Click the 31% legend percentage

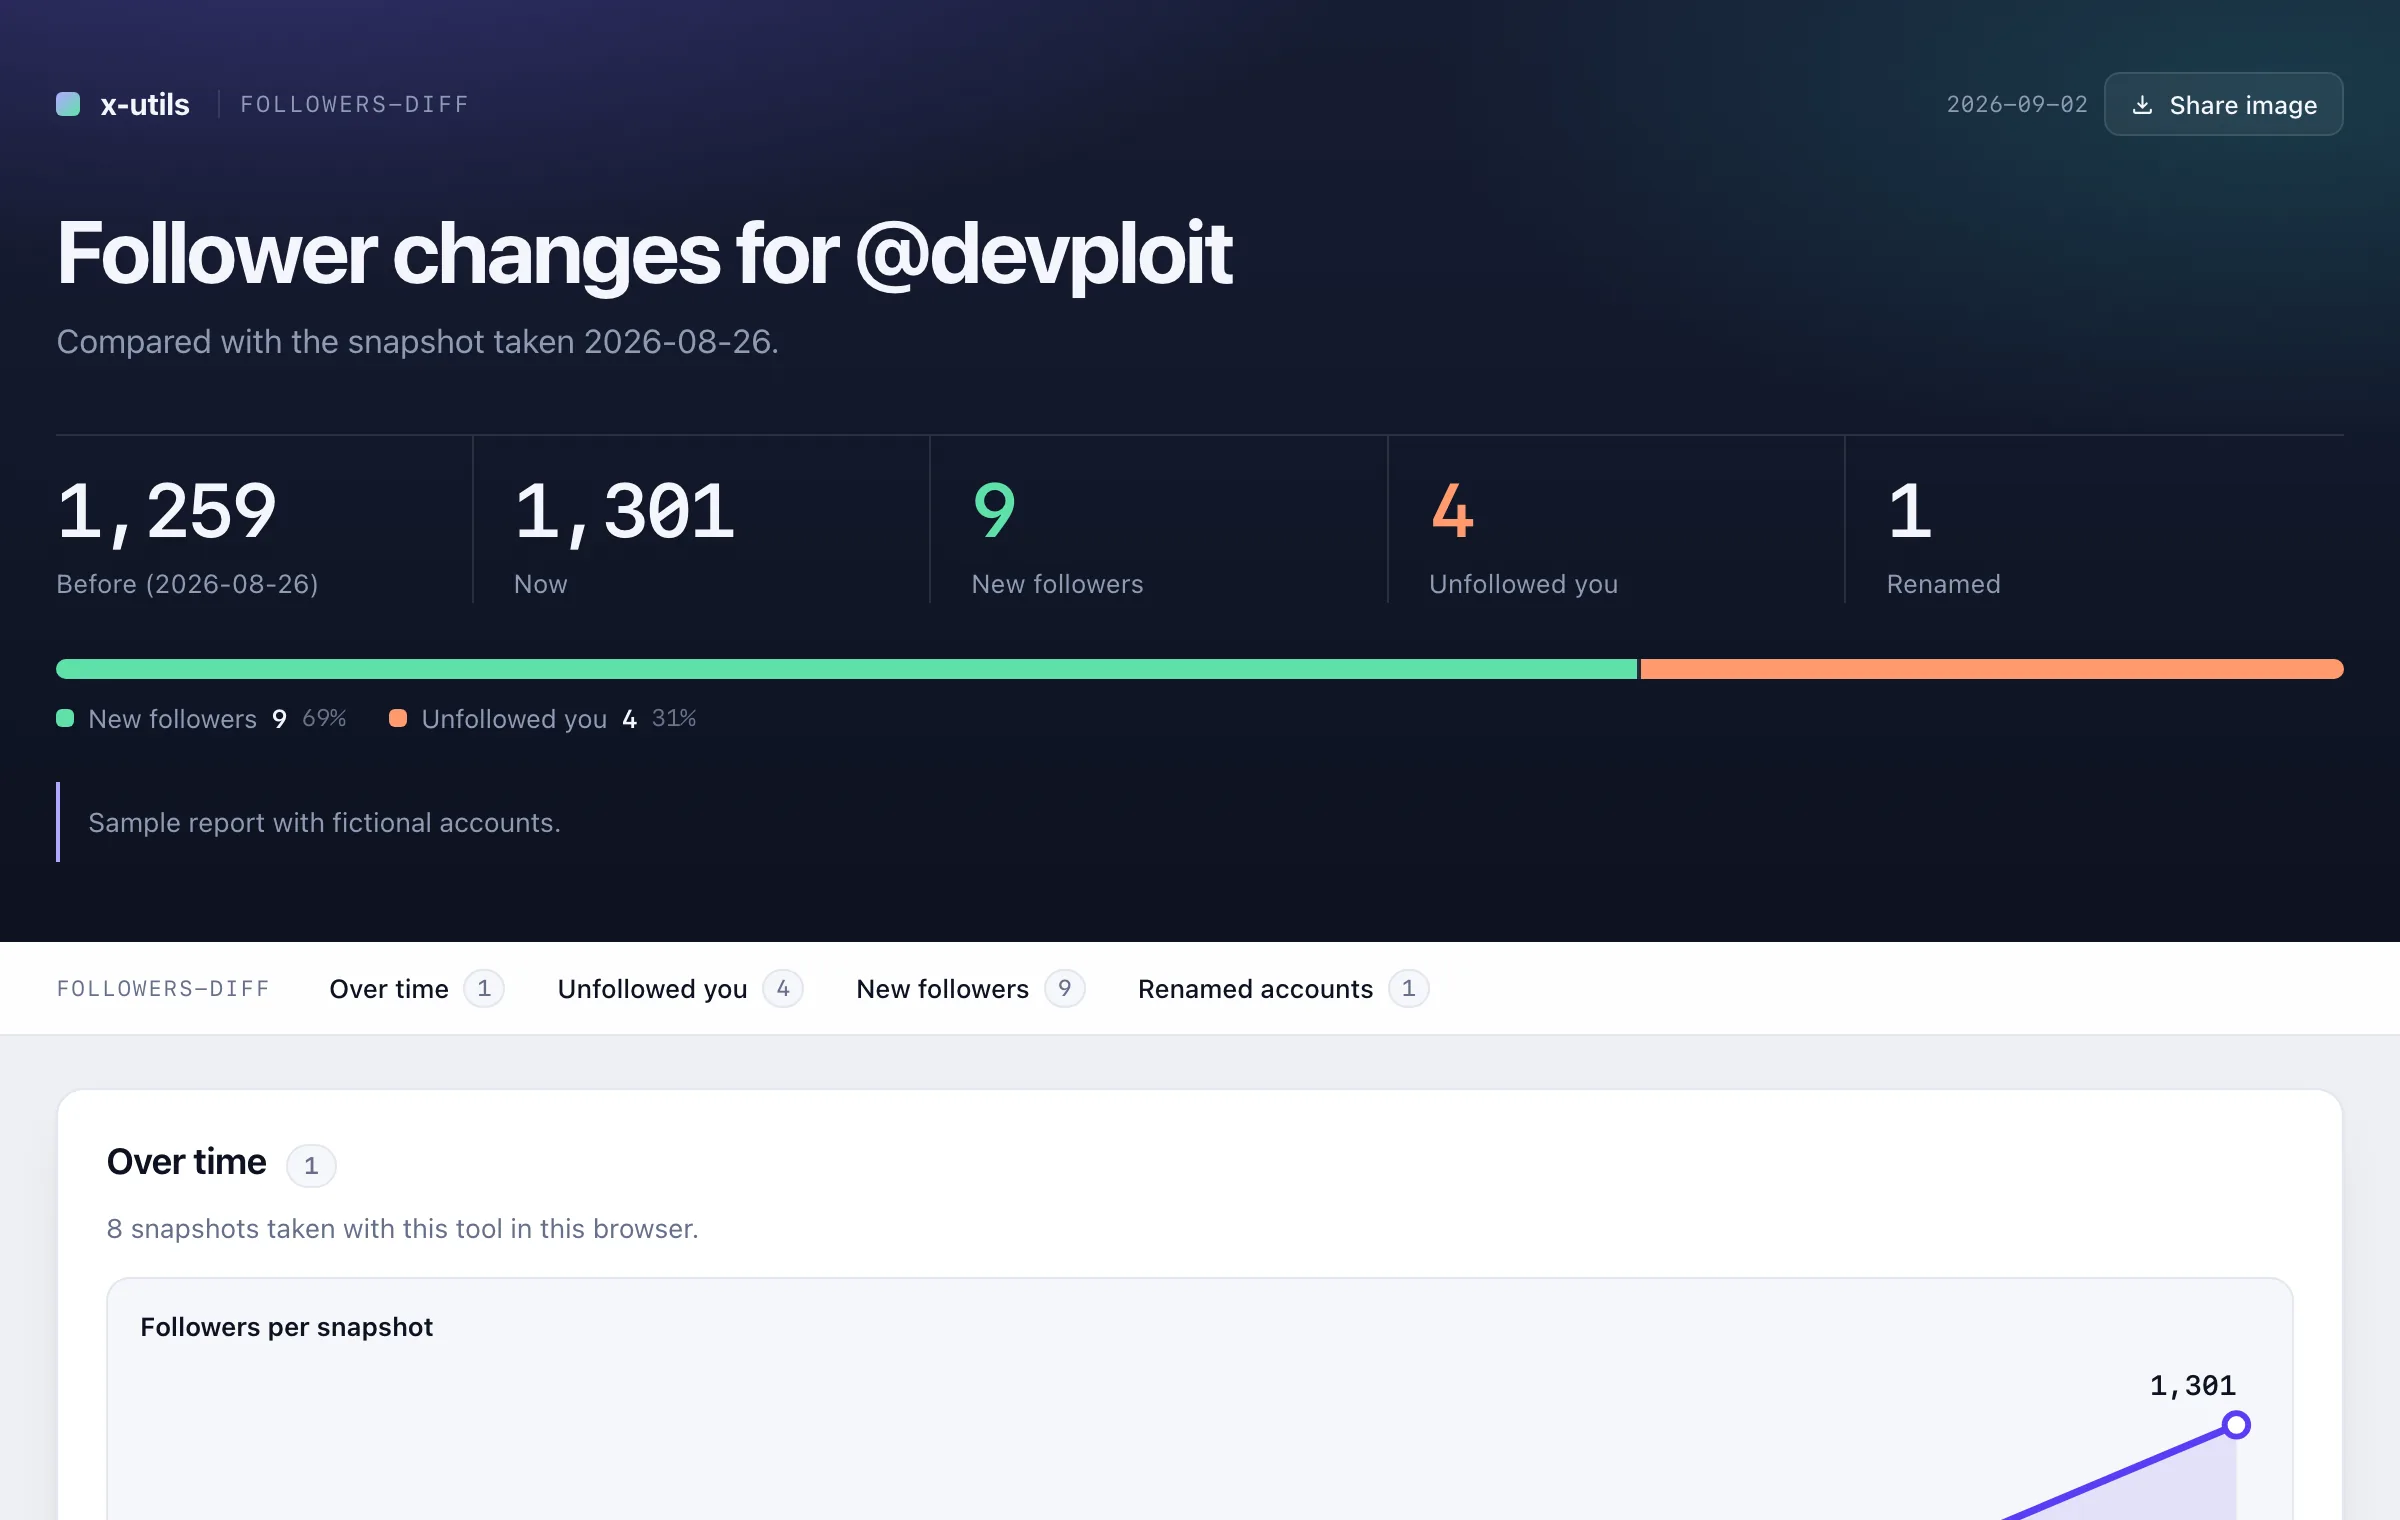click(x=674, y=718)
